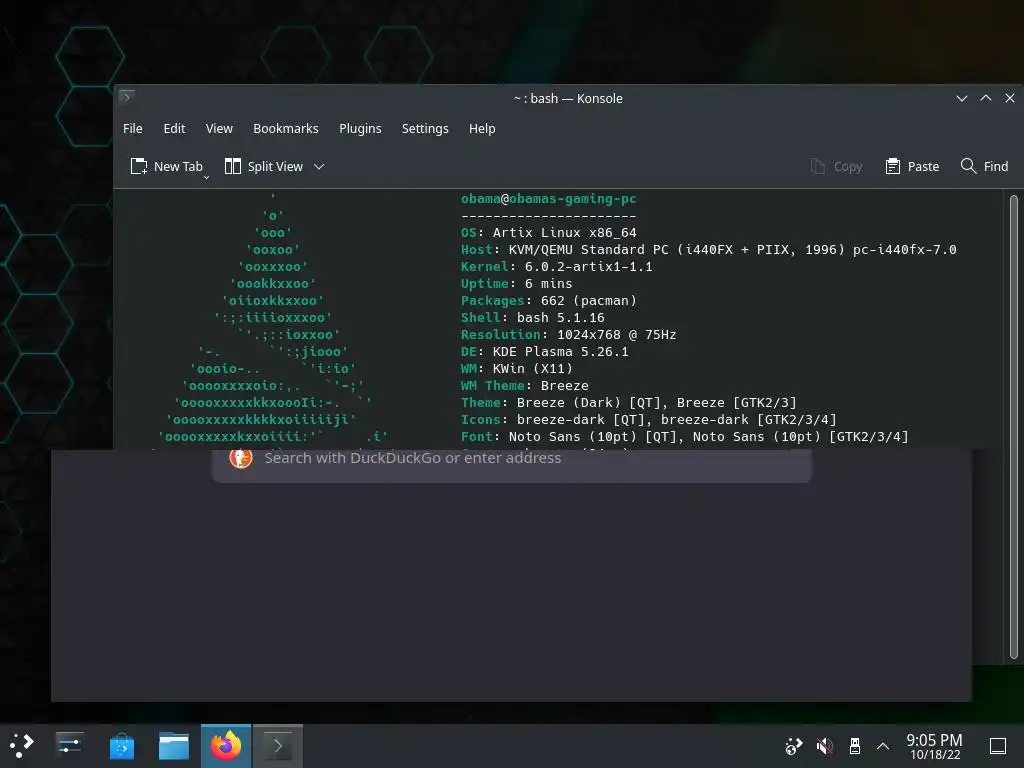This screenshot has height=768, width=1024.
Task: Click the Show Desktop button in the panel
Action: [x=998, y=746]
